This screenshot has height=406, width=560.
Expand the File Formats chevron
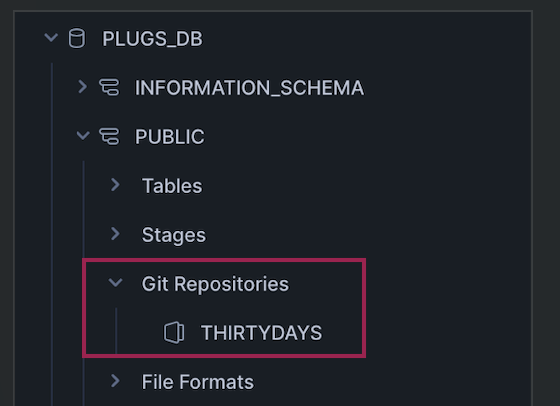point(115,381)
